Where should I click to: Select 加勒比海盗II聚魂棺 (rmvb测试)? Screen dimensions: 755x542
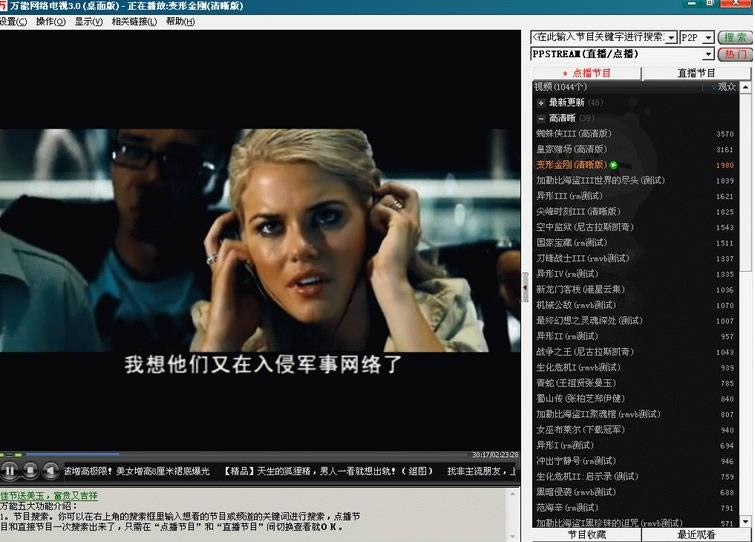pos(635,414)
